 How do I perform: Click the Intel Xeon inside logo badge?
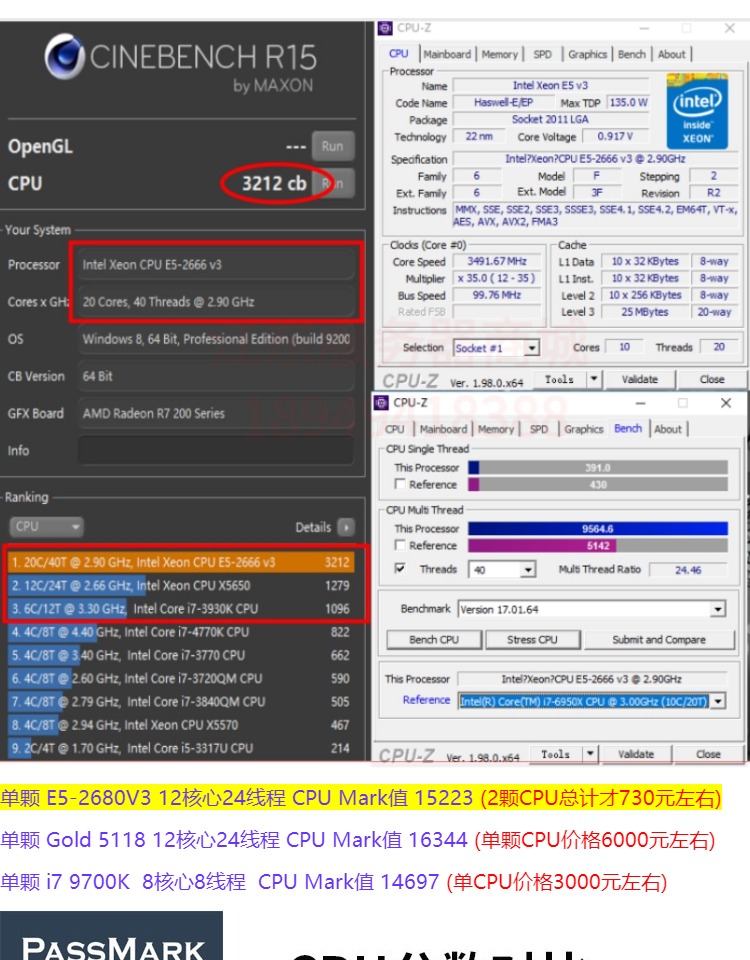pyautogui.click(x=697, y=112)
